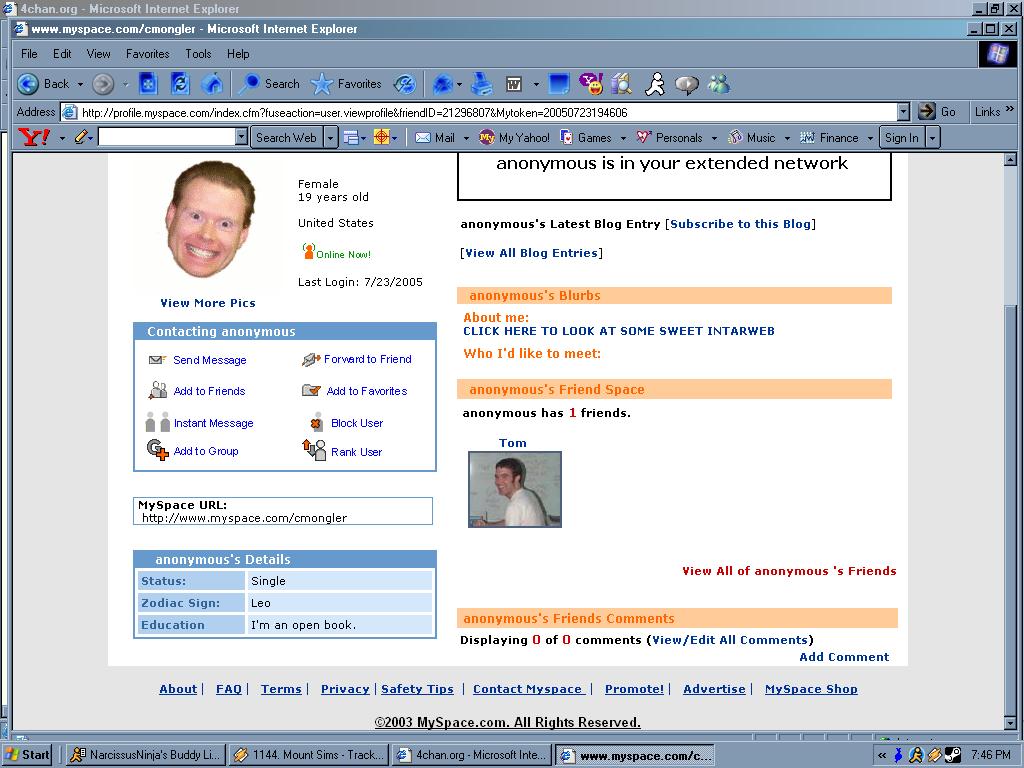Open the Edit with Word dropdown arrow
Screen dimensions: 1024x768
point(536,84)
